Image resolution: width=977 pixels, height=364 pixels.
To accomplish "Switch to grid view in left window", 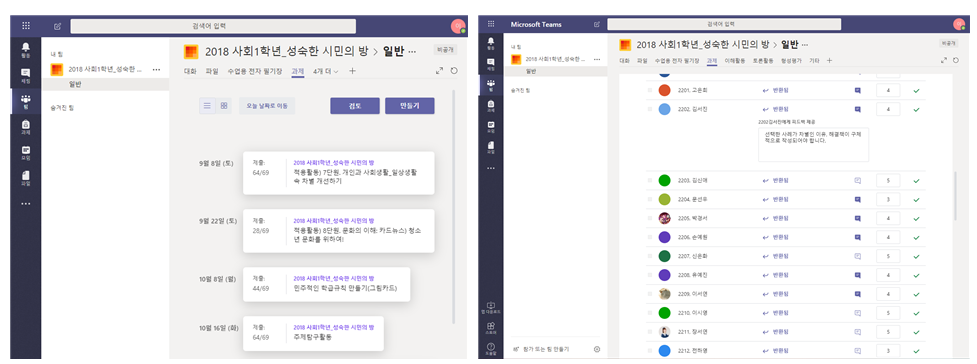I will (224, 106).
